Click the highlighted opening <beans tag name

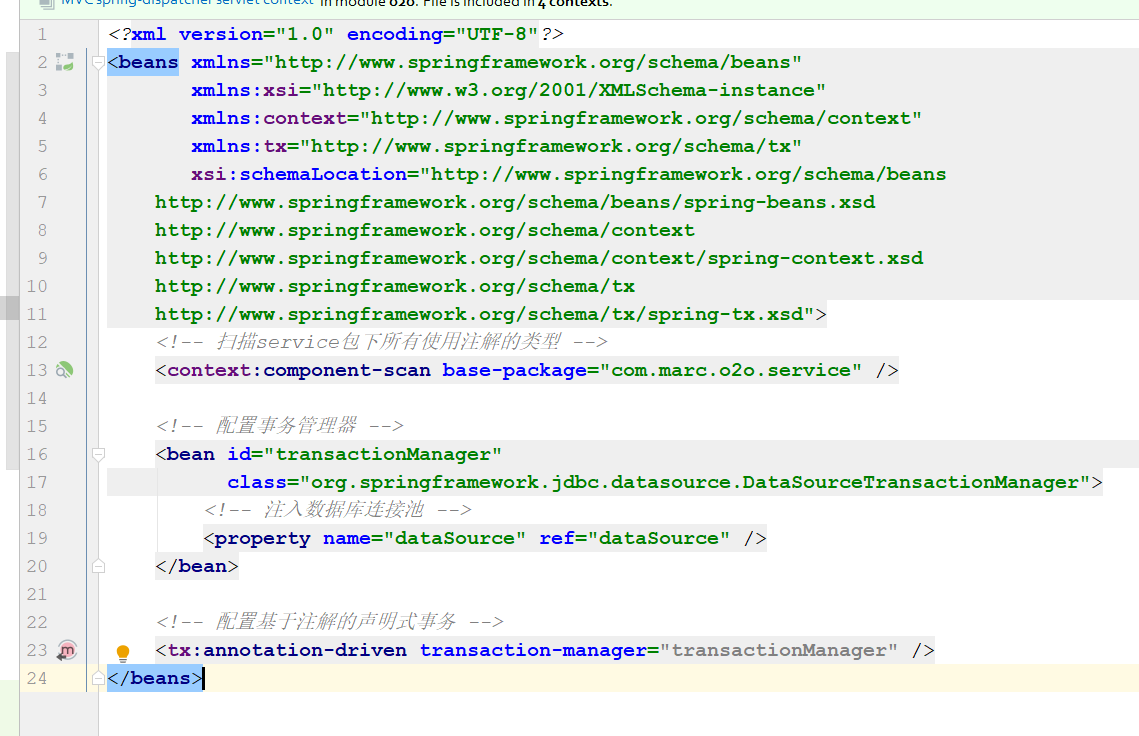pos(143,62)
